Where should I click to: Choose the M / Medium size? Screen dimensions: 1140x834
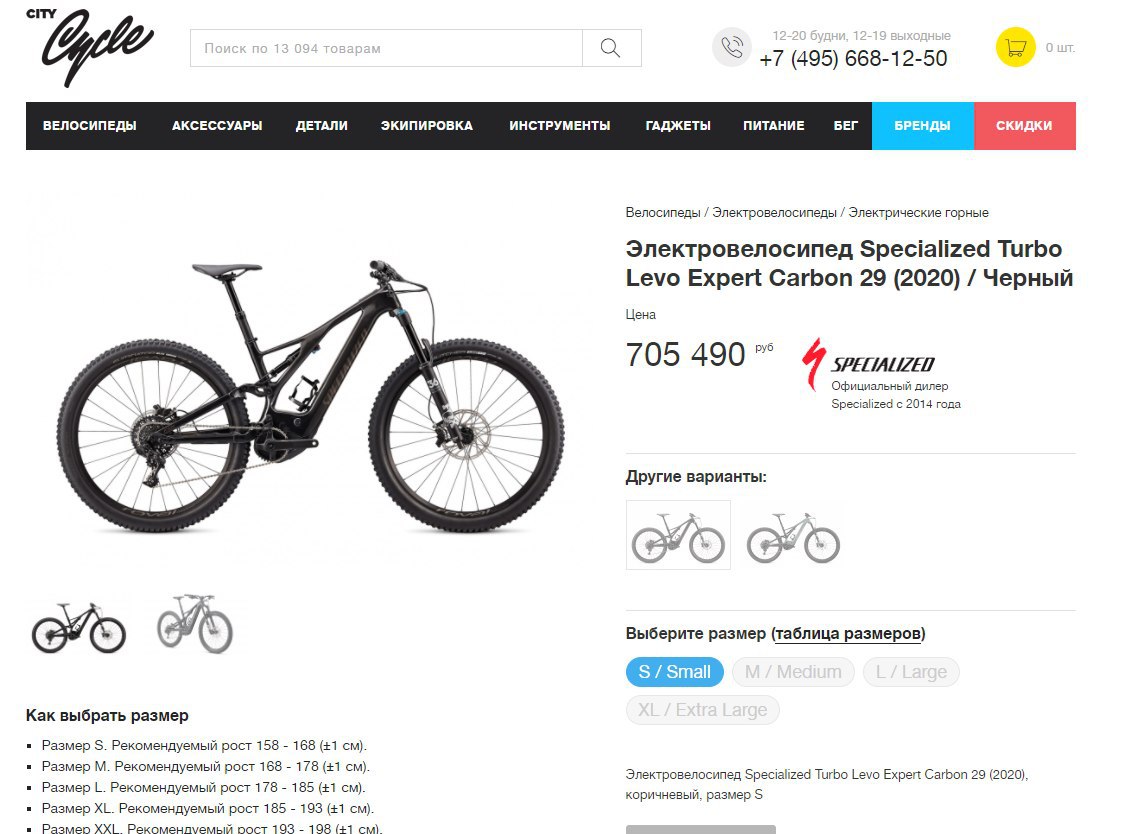click(x=793, y=672)
